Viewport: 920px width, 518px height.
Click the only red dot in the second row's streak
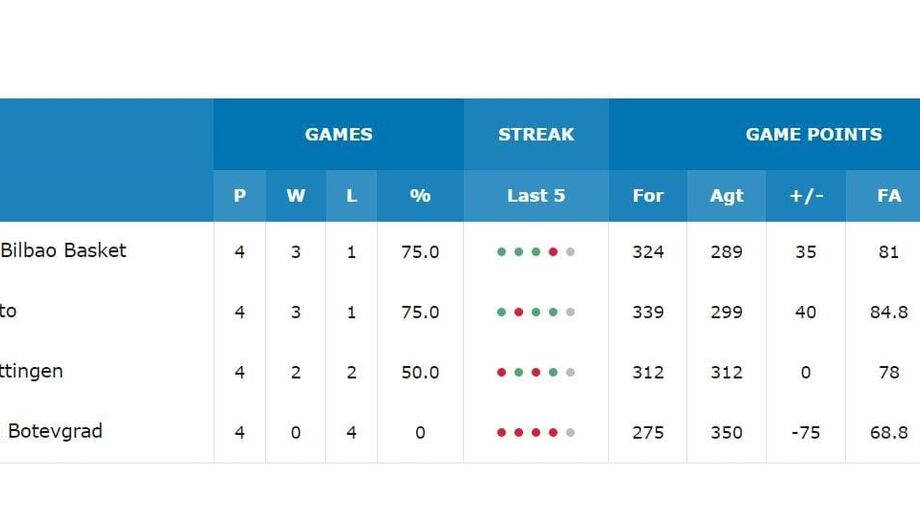[519, 312]
